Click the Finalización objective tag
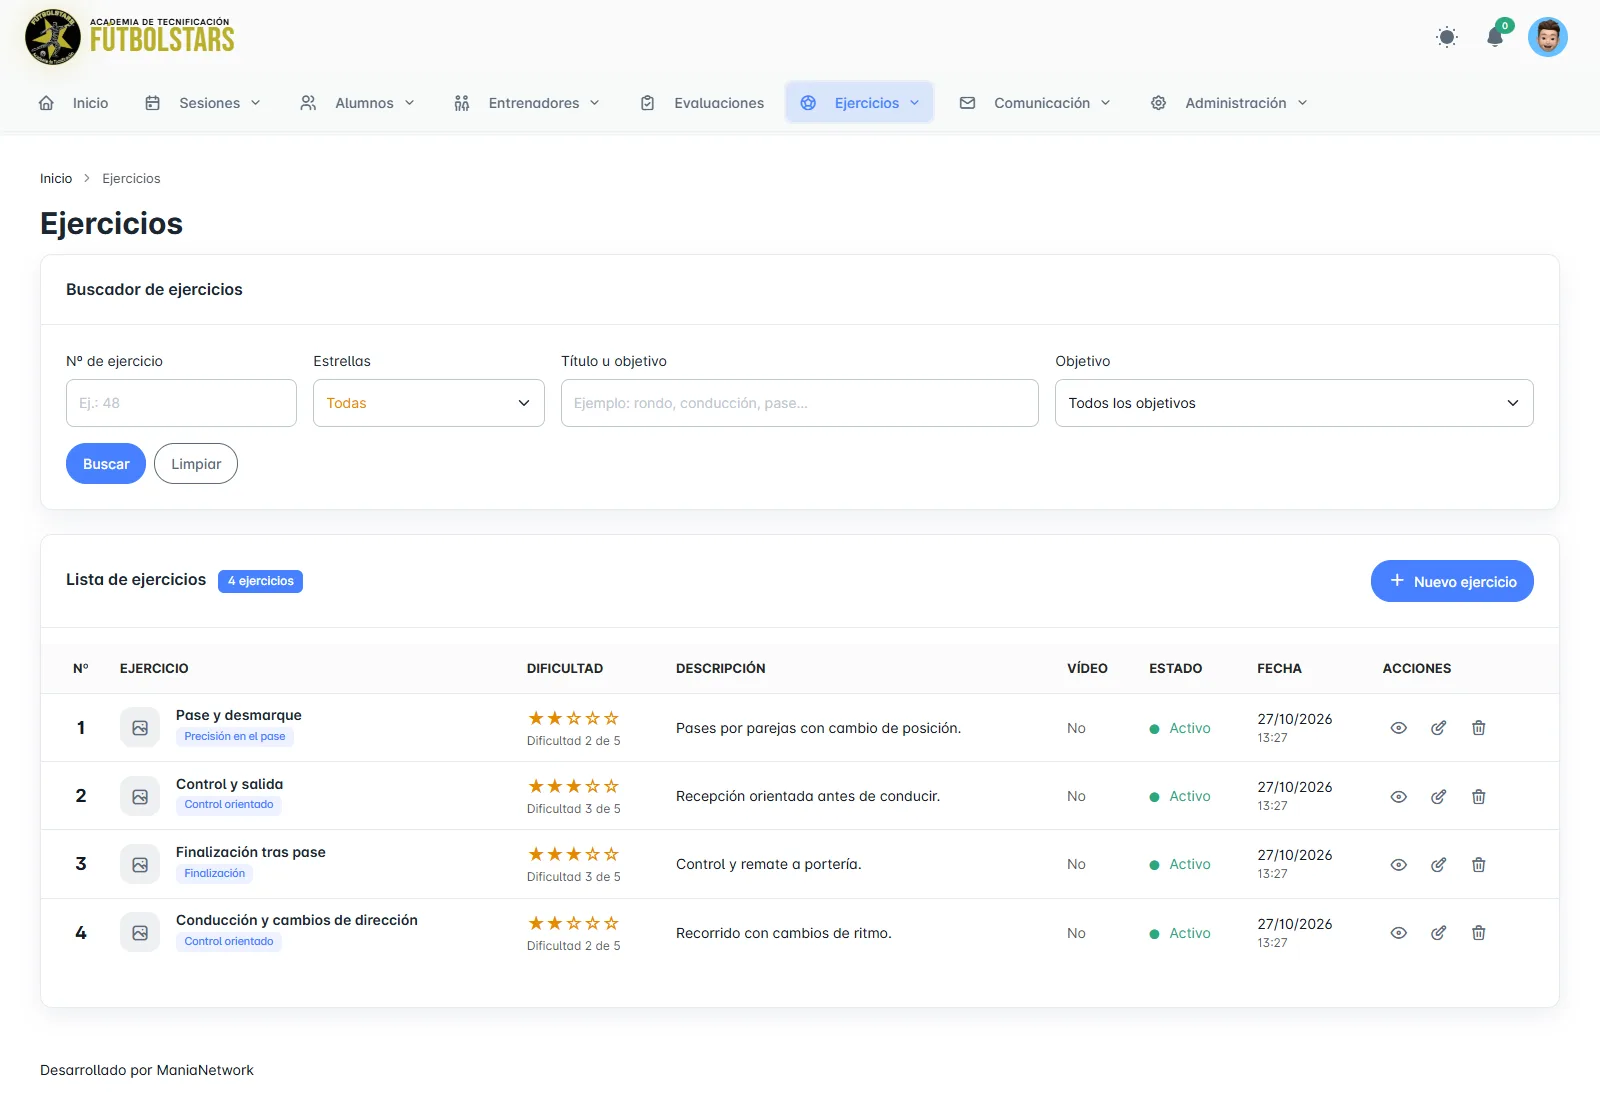Viewport: 1600px width, 1100px height. 214,874
